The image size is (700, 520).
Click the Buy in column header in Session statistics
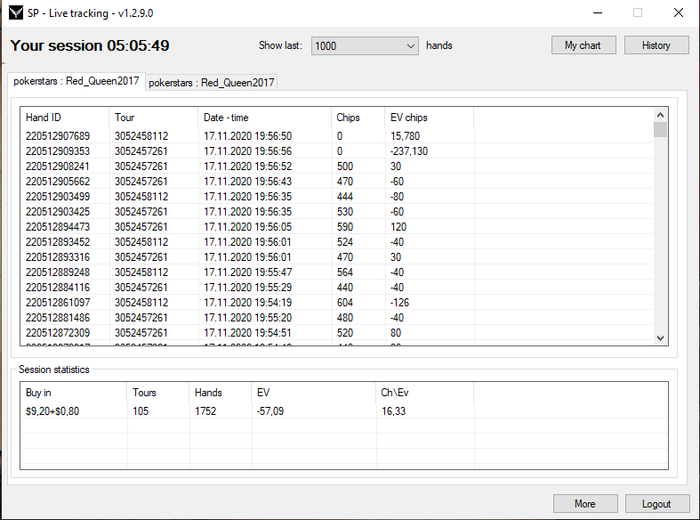pyautogui.click(x=74, y=392)
